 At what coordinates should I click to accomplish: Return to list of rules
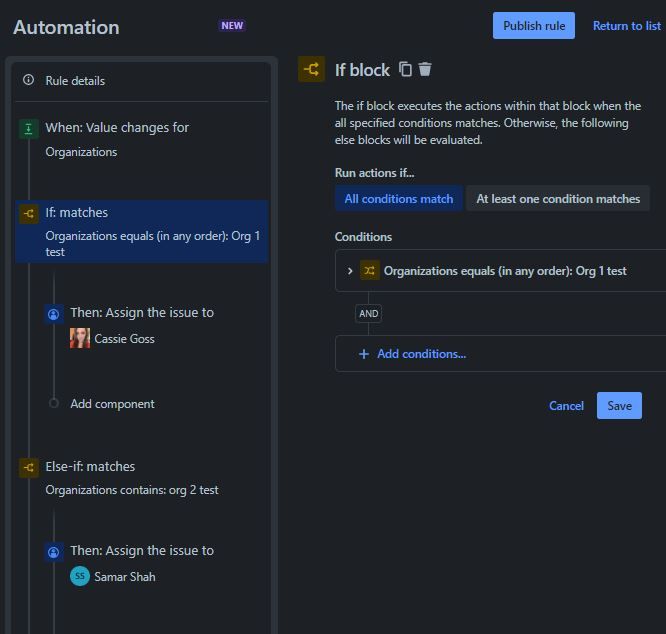click(x=626, y=26)
